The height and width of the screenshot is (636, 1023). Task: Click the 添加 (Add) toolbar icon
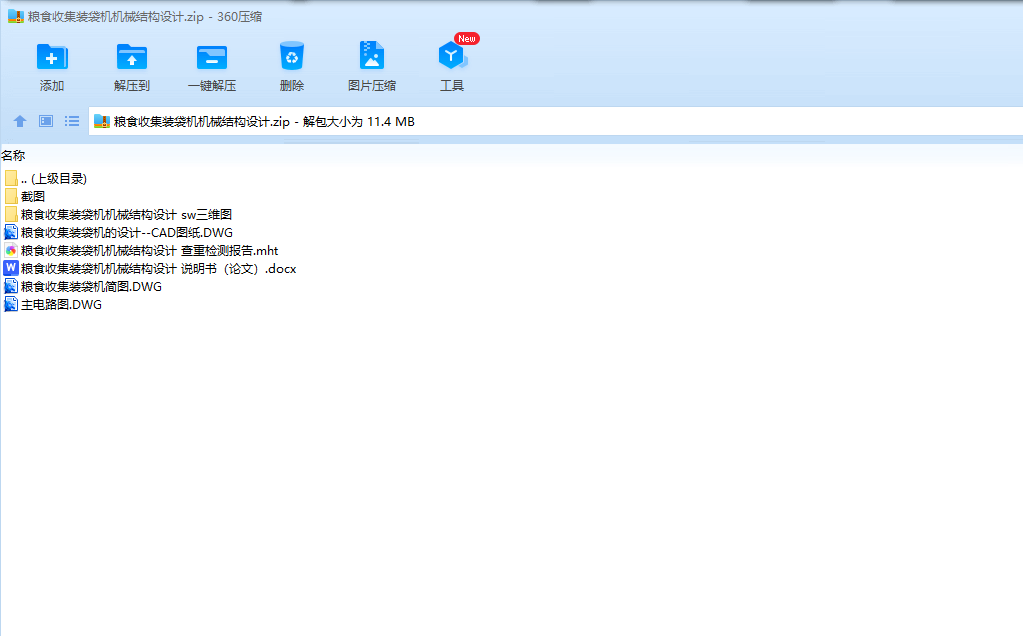[52, 57]
